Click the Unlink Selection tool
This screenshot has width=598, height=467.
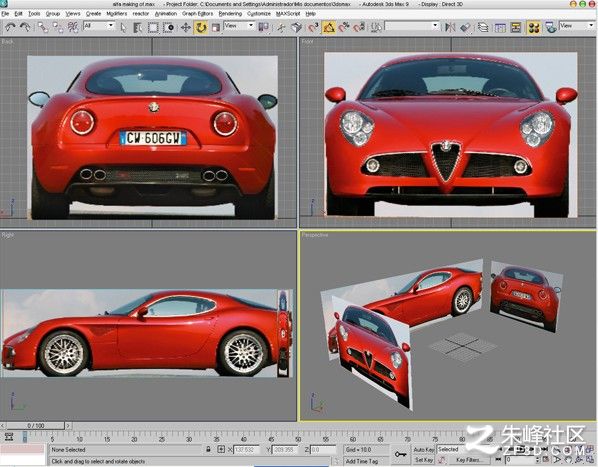(58, 27)
